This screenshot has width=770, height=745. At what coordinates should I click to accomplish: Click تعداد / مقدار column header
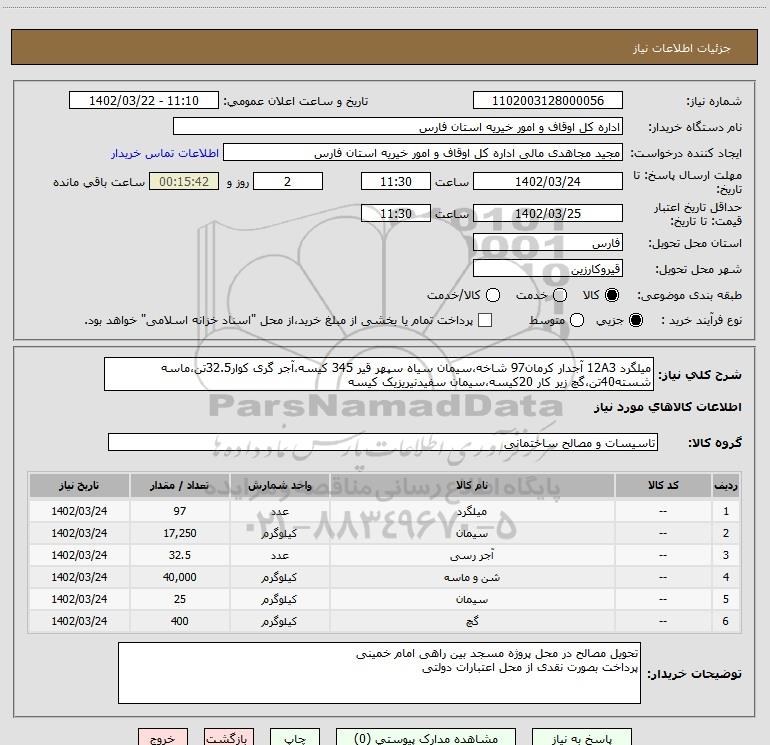click(x=179, y=485)
